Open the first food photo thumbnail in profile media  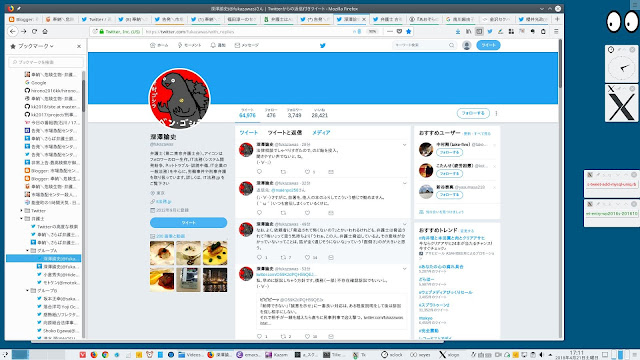(x=162, y=253)
